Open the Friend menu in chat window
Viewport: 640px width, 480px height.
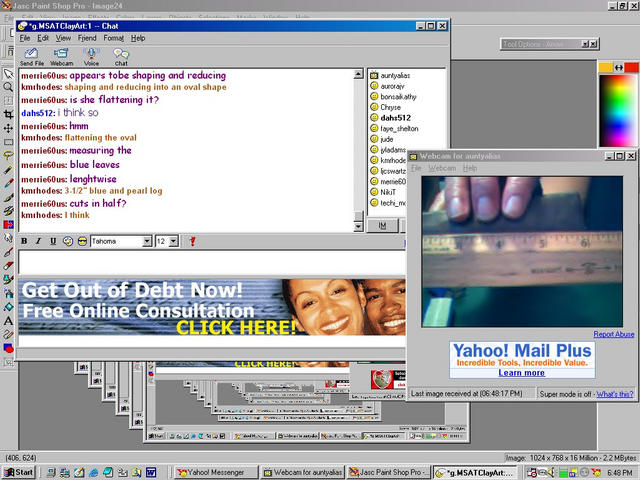click(87, 38)
